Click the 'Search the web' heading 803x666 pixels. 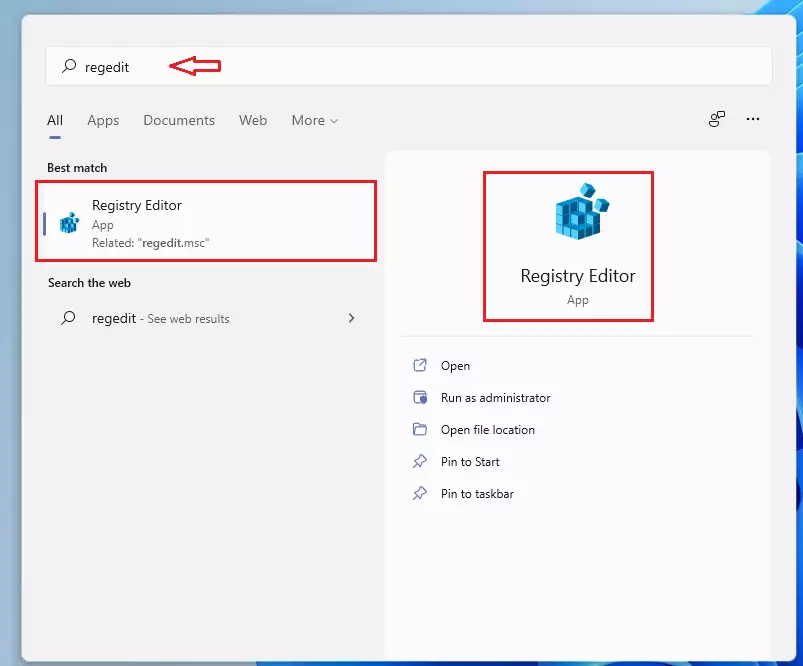tap(89, 283)
